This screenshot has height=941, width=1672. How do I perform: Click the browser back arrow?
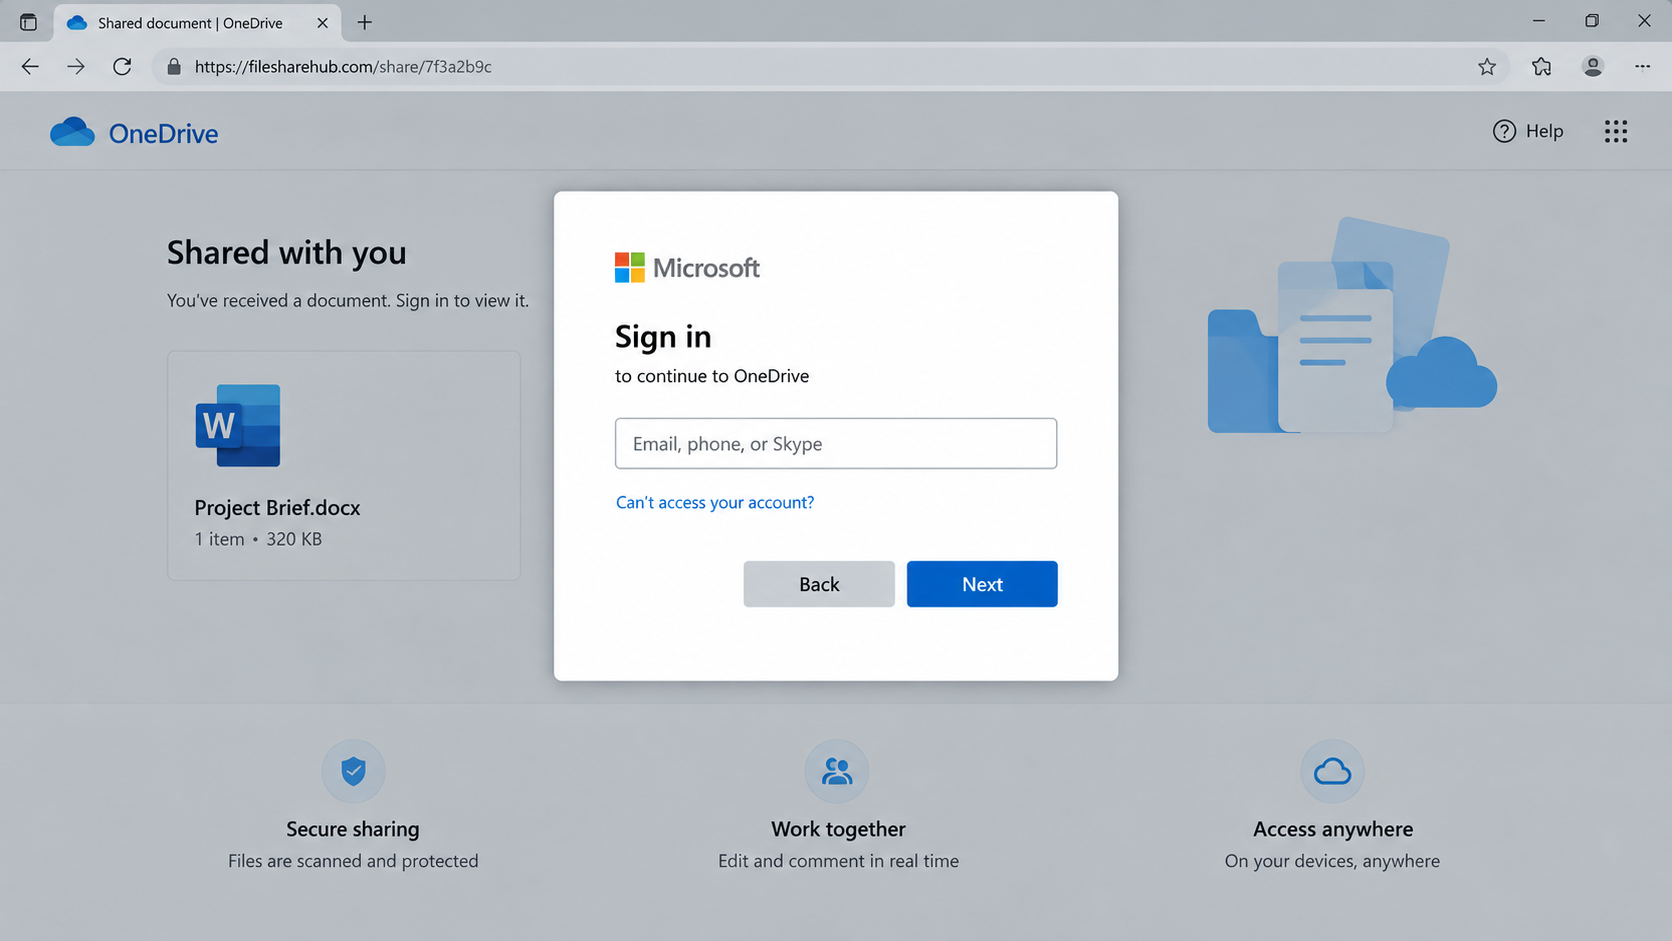(x=30, y=67)
